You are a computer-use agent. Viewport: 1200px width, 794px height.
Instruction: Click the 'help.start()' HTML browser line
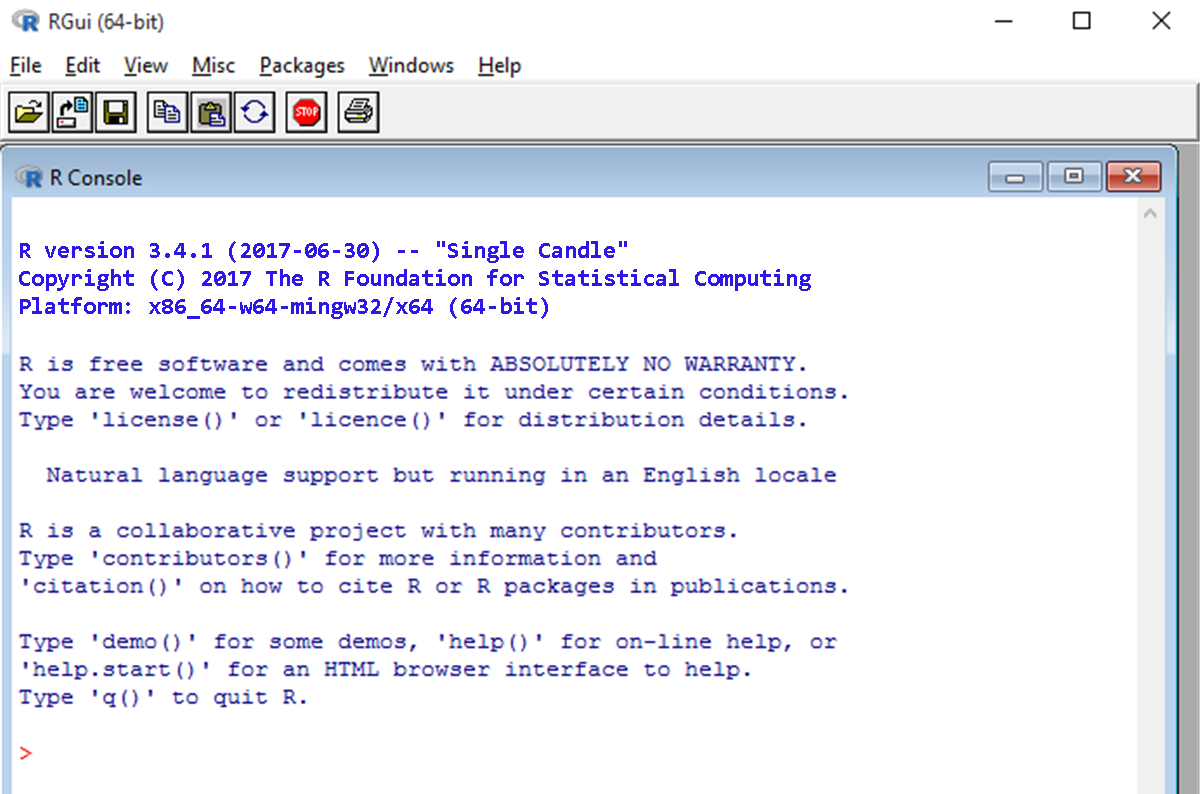pos(385,669)
